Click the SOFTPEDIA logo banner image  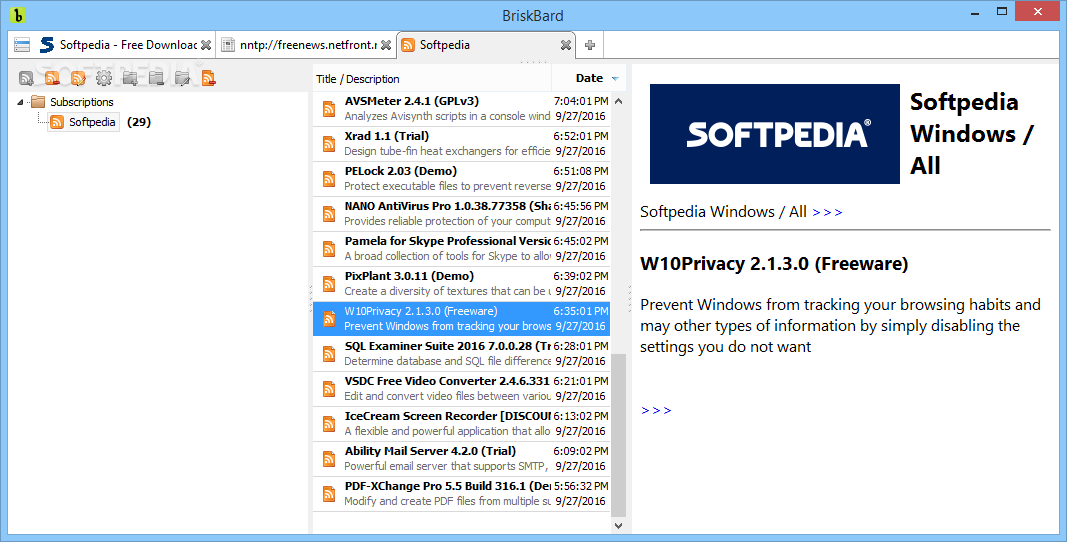[775, 134]
